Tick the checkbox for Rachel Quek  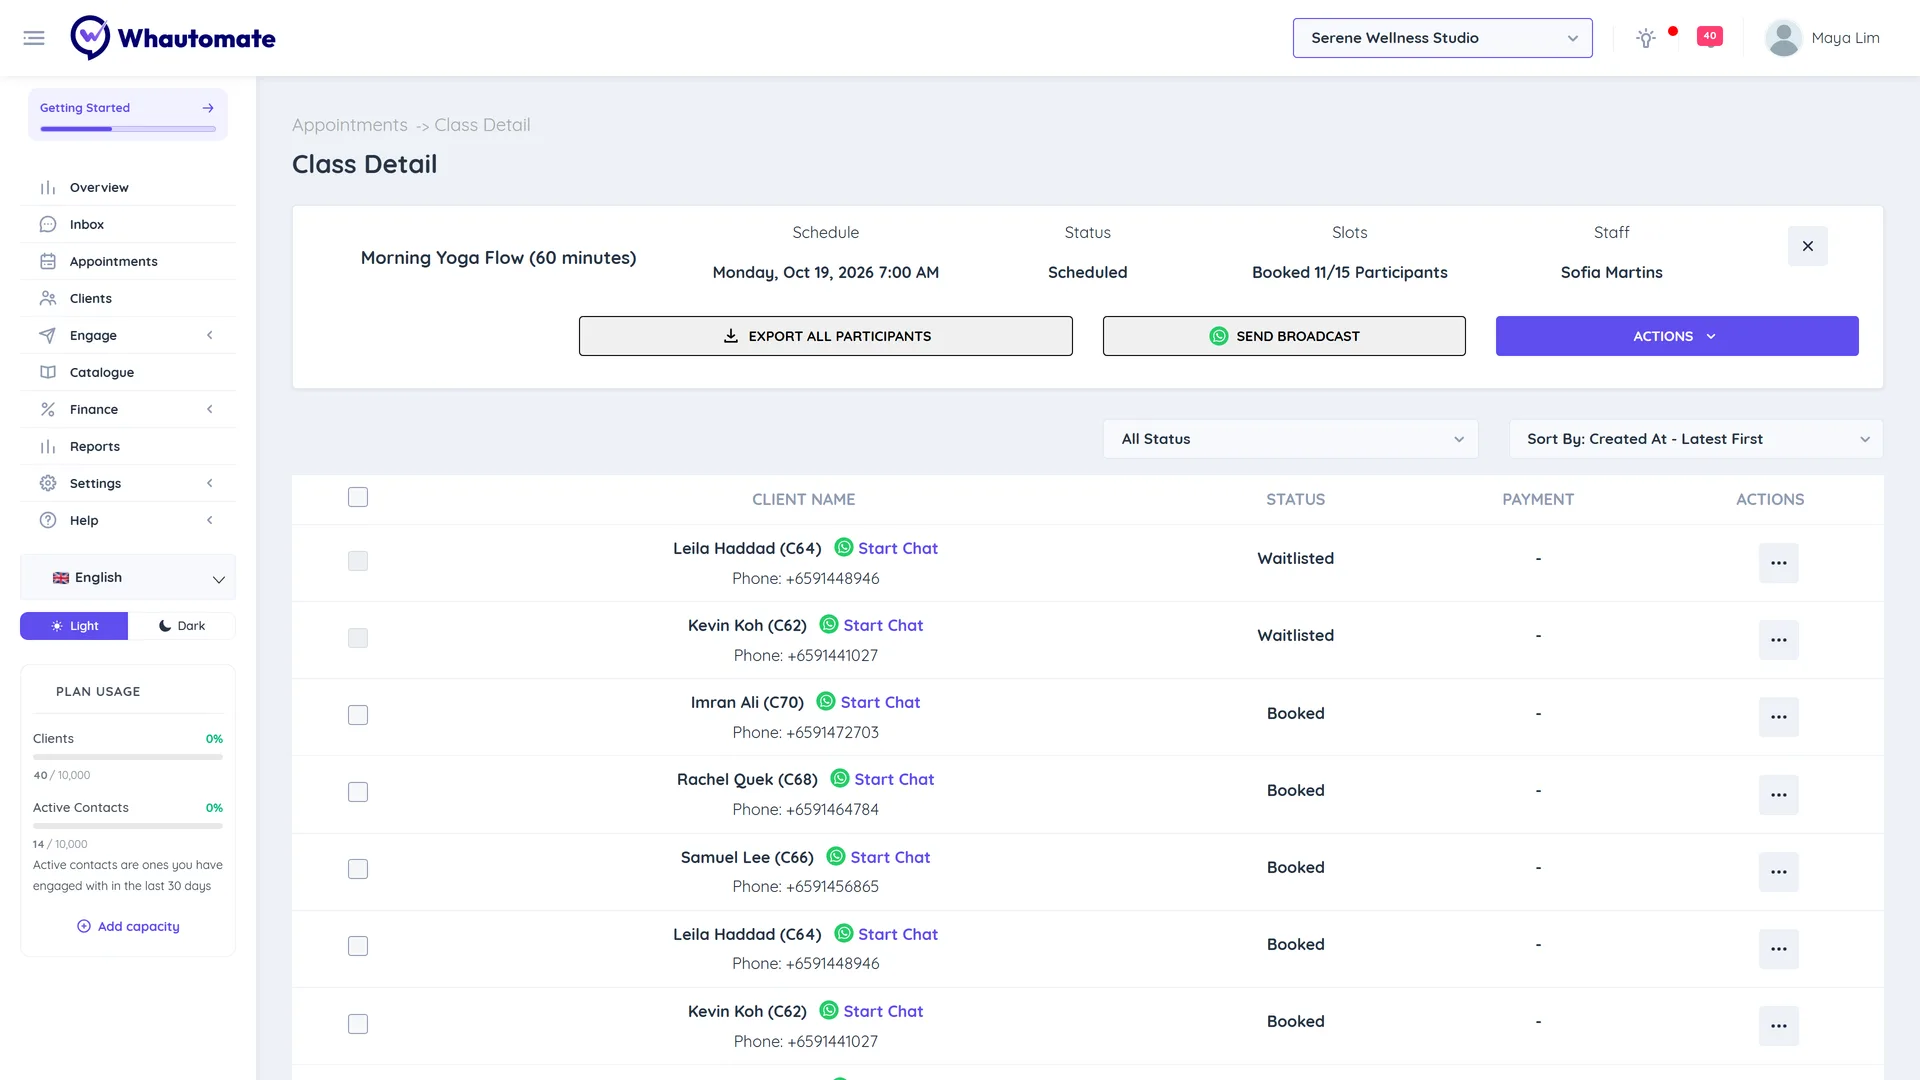pyautogui.click(x=358, y=792)
